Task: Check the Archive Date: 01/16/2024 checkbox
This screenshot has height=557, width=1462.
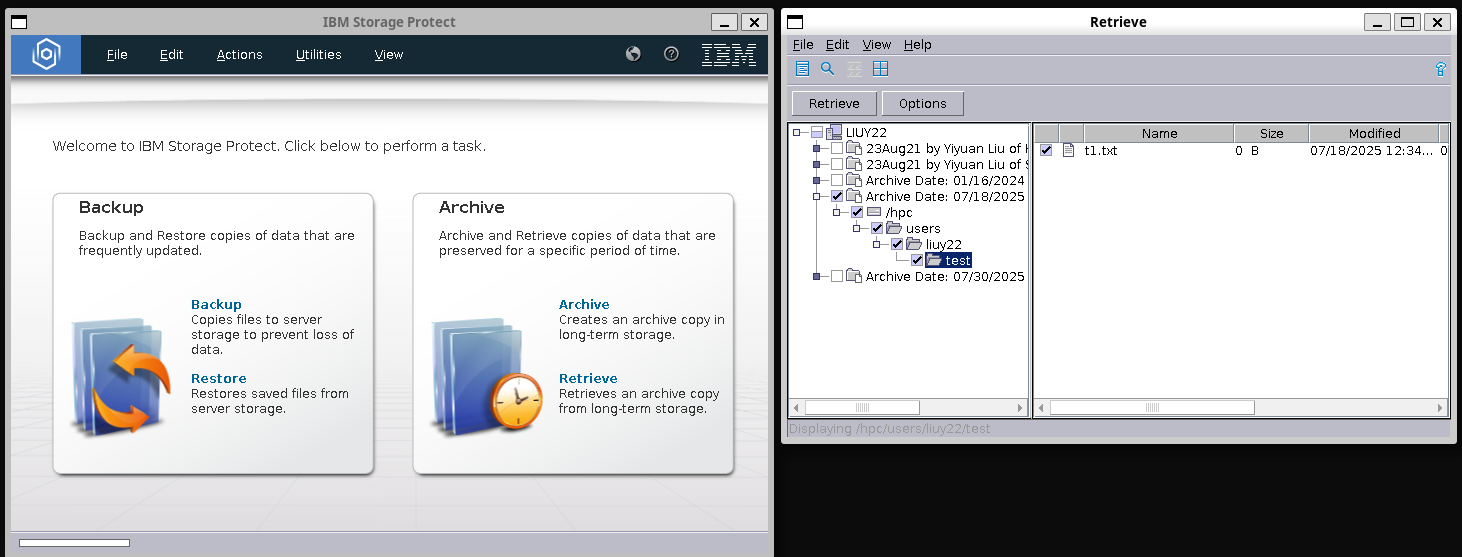Action: tap(837, 180)
